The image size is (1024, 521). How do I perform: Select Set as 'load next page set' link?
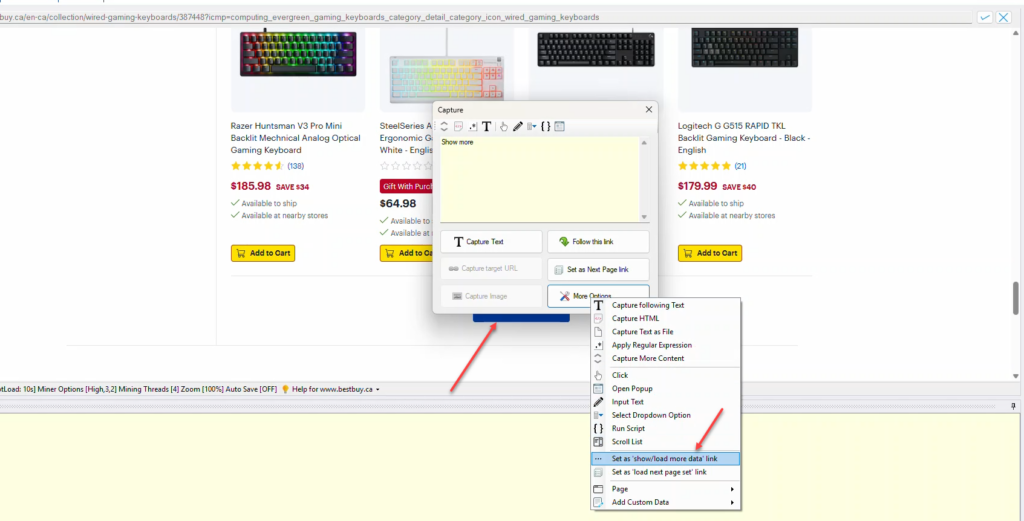tap(665, 472)
